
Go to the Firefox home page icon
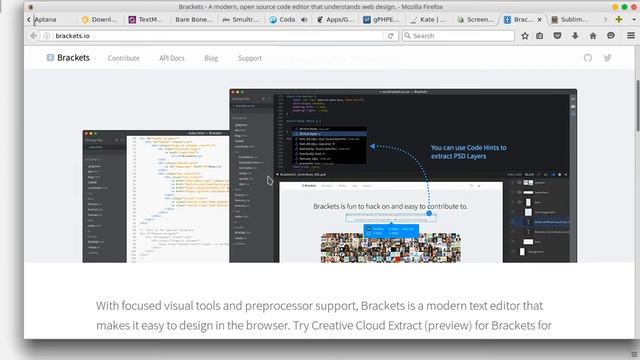coord(593,36)
